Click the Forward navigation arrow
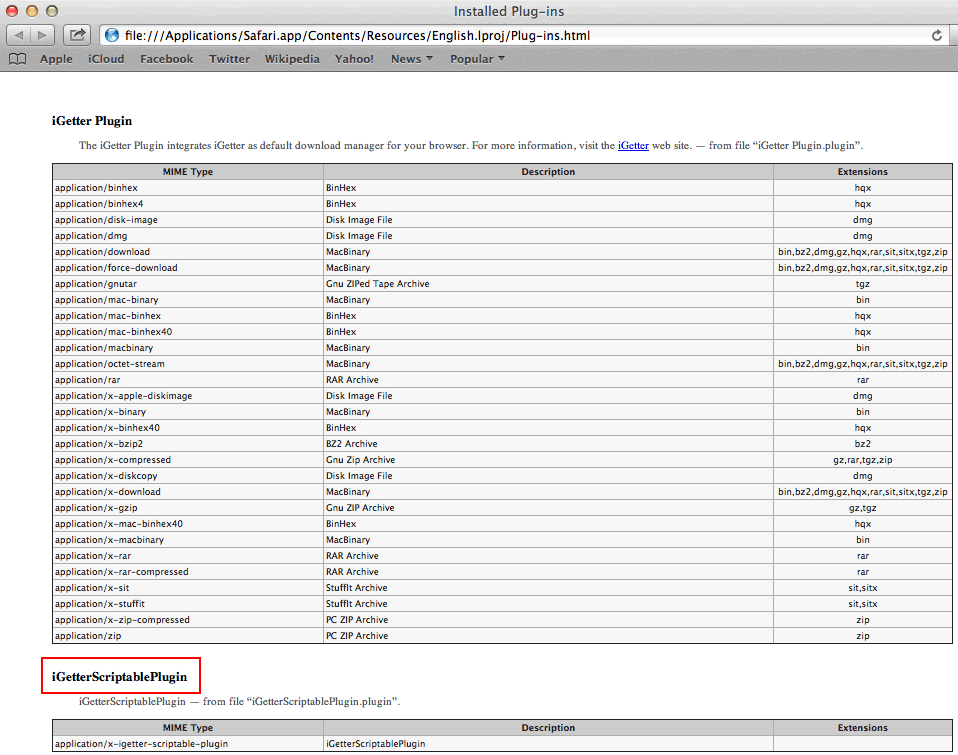958x755 pixels. pos(44,35)
